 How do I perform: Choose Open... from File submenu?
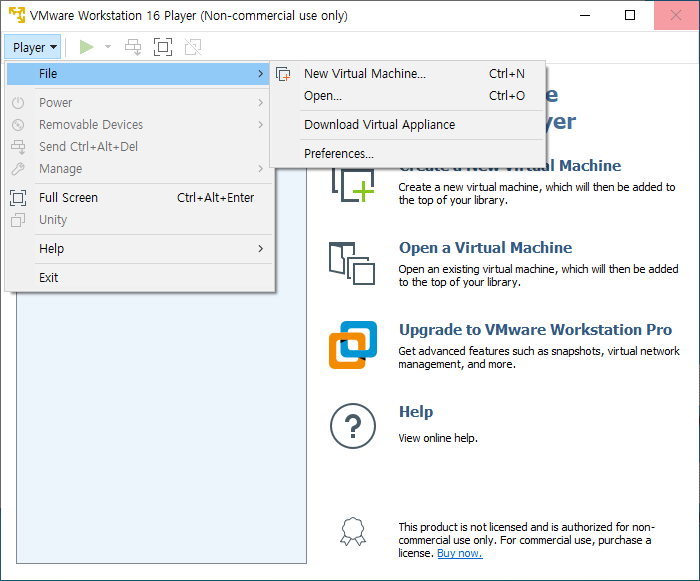(408, 96)
